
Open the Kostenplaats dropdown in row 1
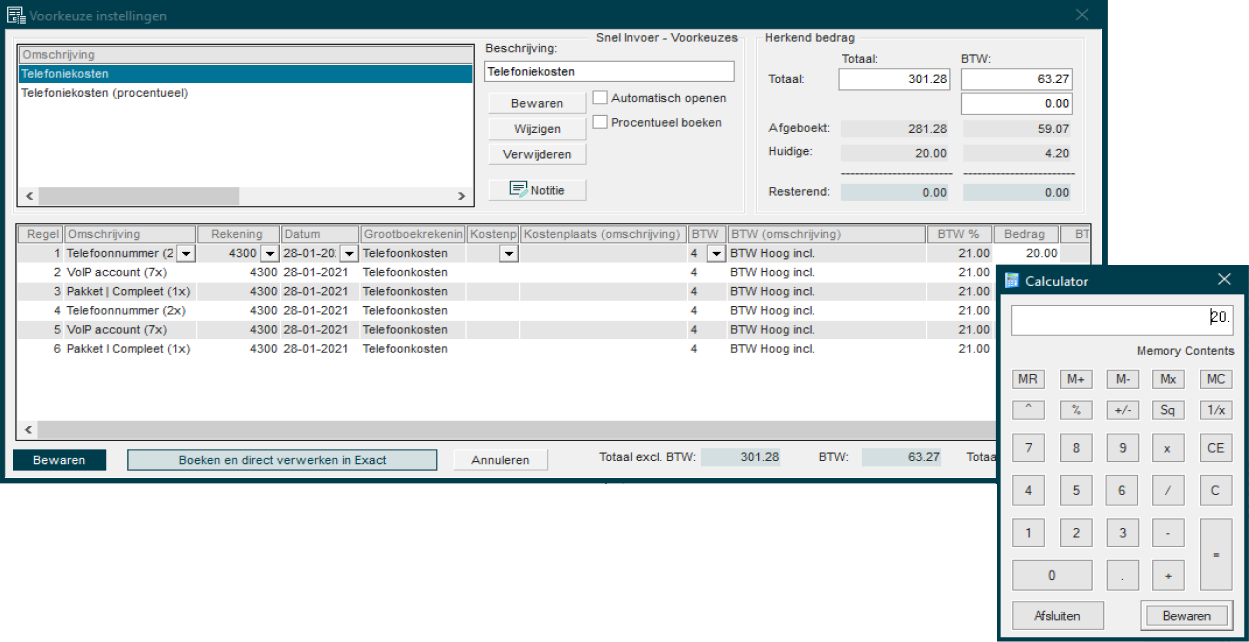click(508, 254)
